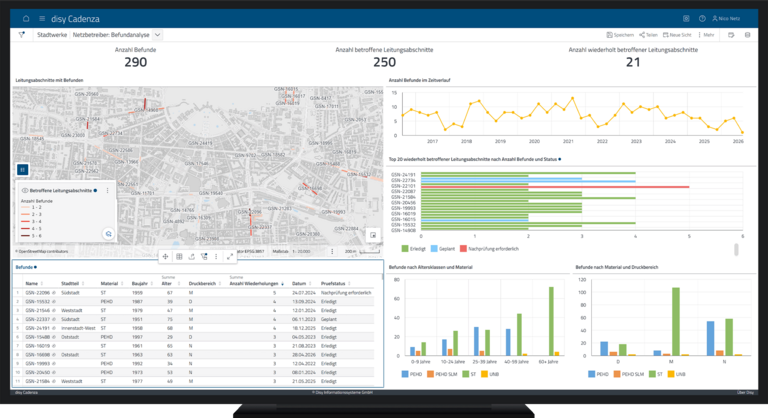Toggle ST in Altersklassen chart legend
The image size is (768, 418).
click(469, 374)
